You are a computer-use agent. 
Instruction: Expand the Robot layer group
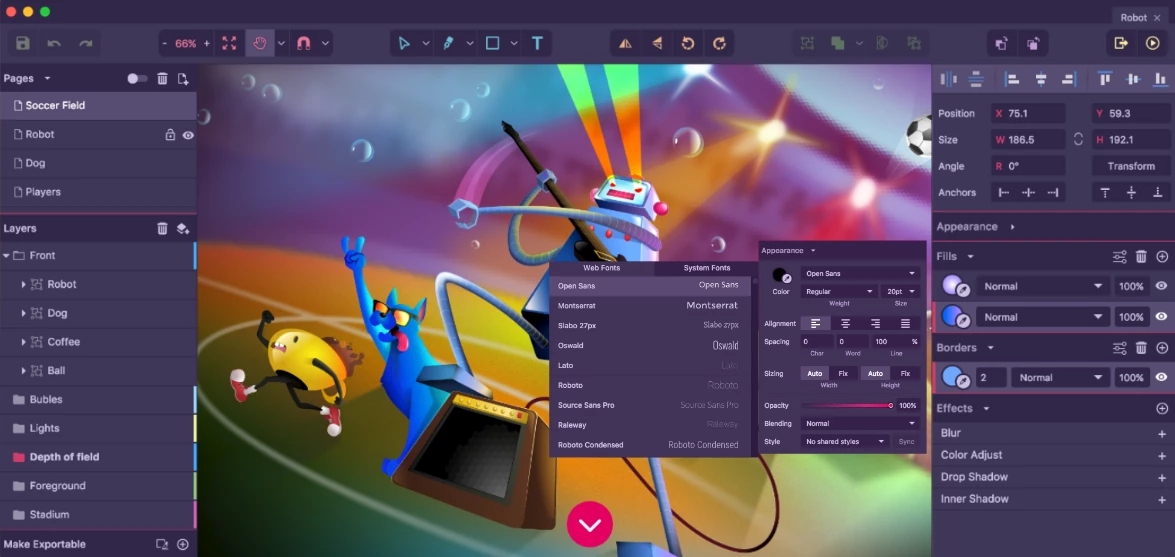pos(24,284)
